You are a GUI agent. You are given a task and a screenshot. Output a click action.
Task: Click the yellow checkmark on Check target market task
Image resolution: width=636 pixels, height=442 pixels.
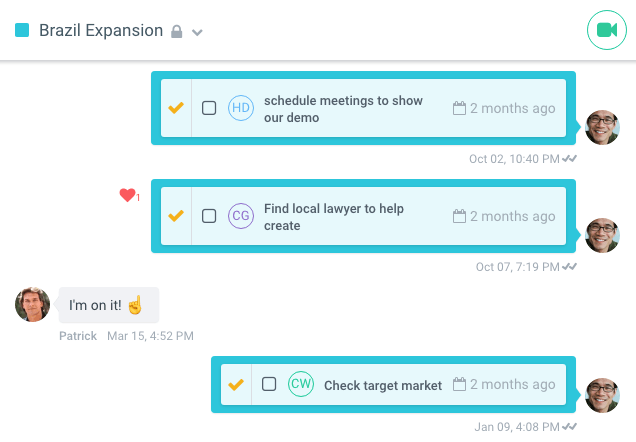236,384
